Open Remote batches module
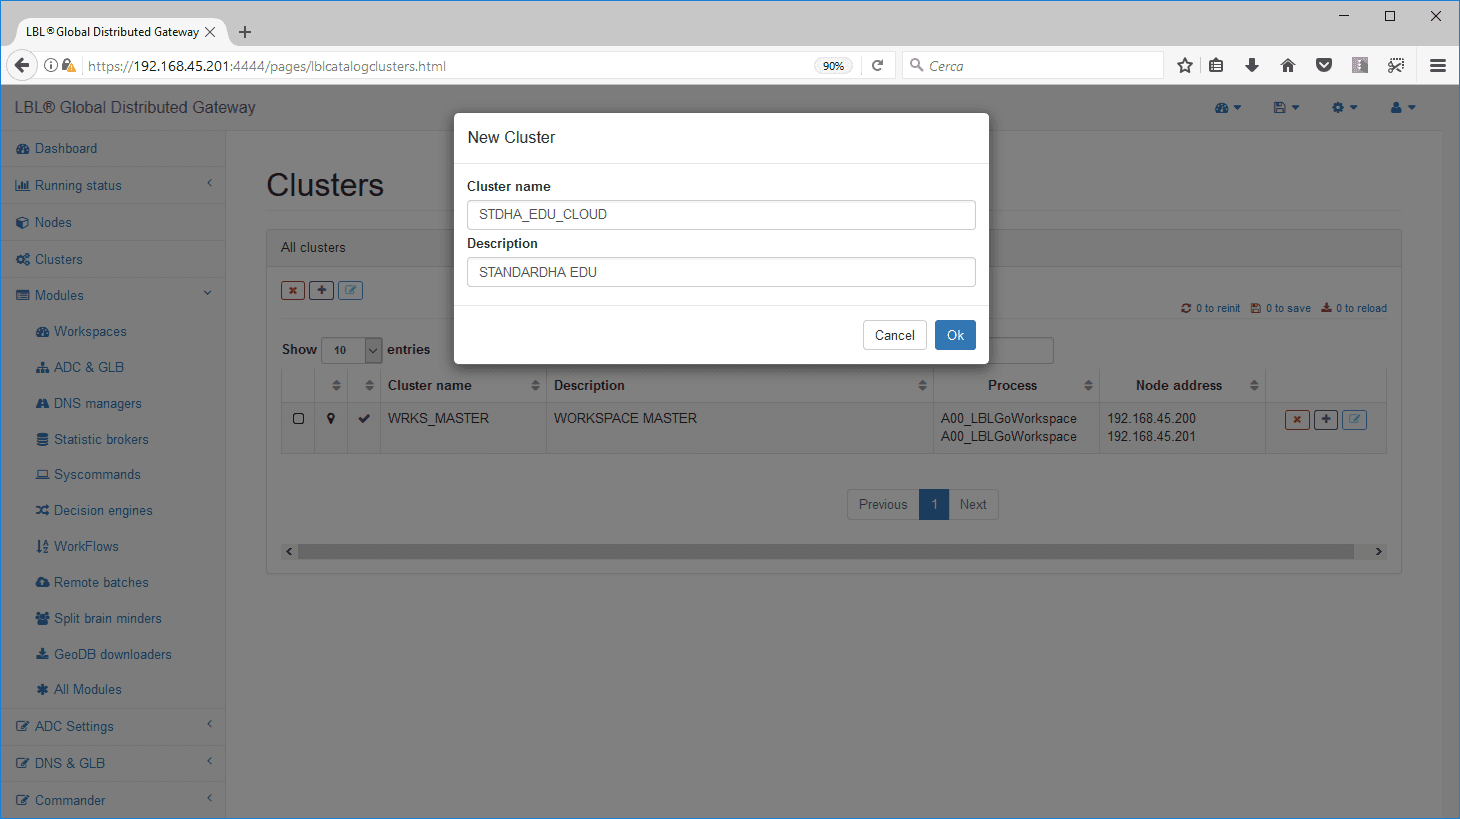The width and height of the screenshot is (1460, 819). coord(101,582)
